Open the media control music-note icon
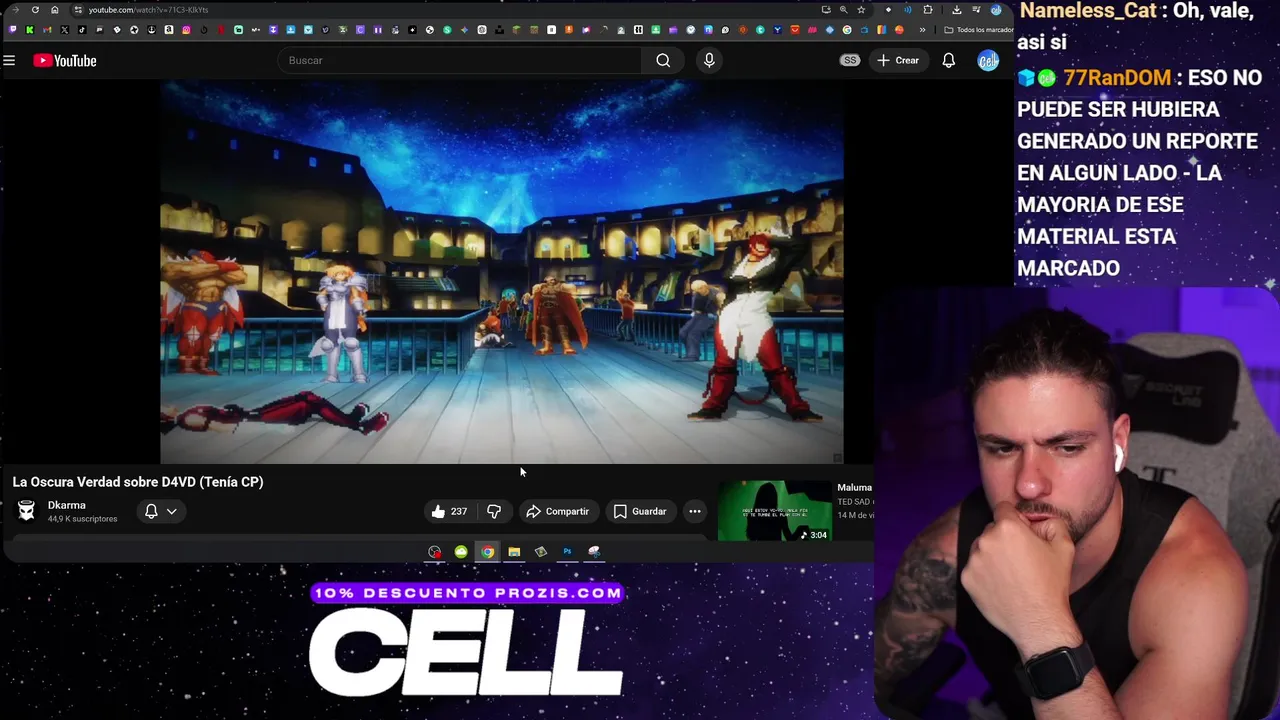Image resolution: width=1280 pixels, height=720 pixels. (x=976, y=9)
